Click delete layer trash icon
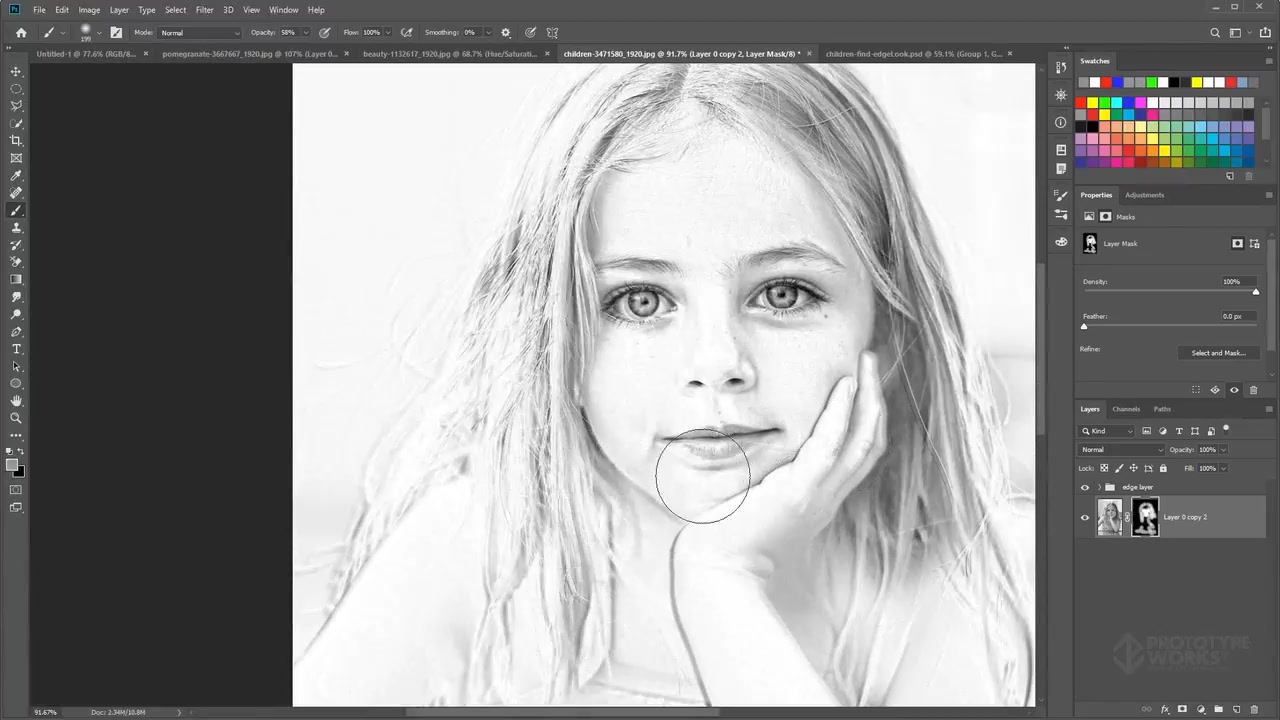This screenshot has width=1280, height=720. [1252, 709]
